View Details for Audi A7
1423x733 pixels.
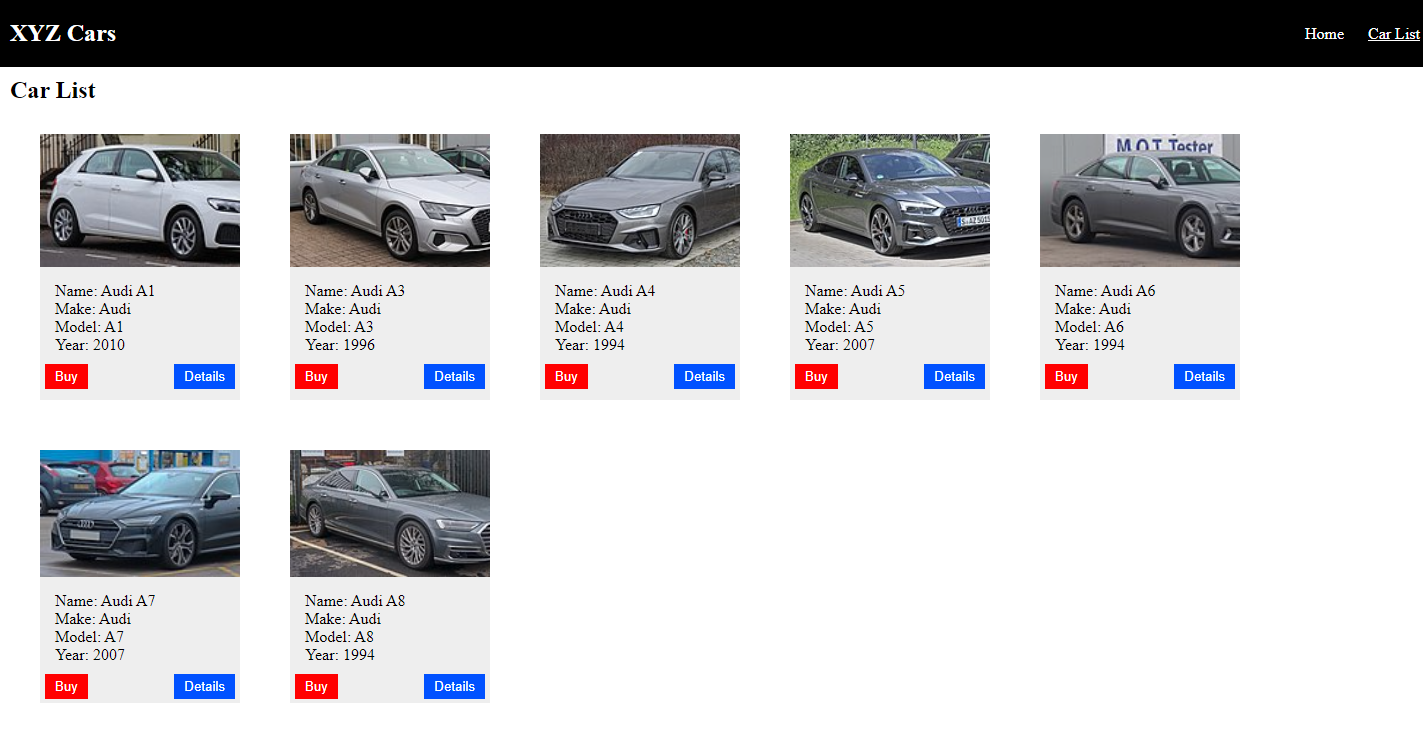(x=204, y=686)
